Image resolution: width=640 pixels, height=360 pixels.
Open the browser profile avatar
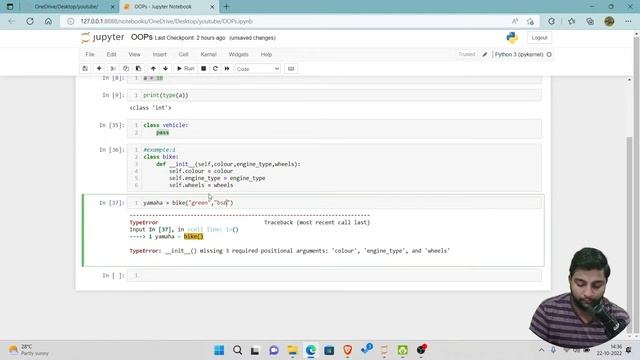(x=609, y=21)
